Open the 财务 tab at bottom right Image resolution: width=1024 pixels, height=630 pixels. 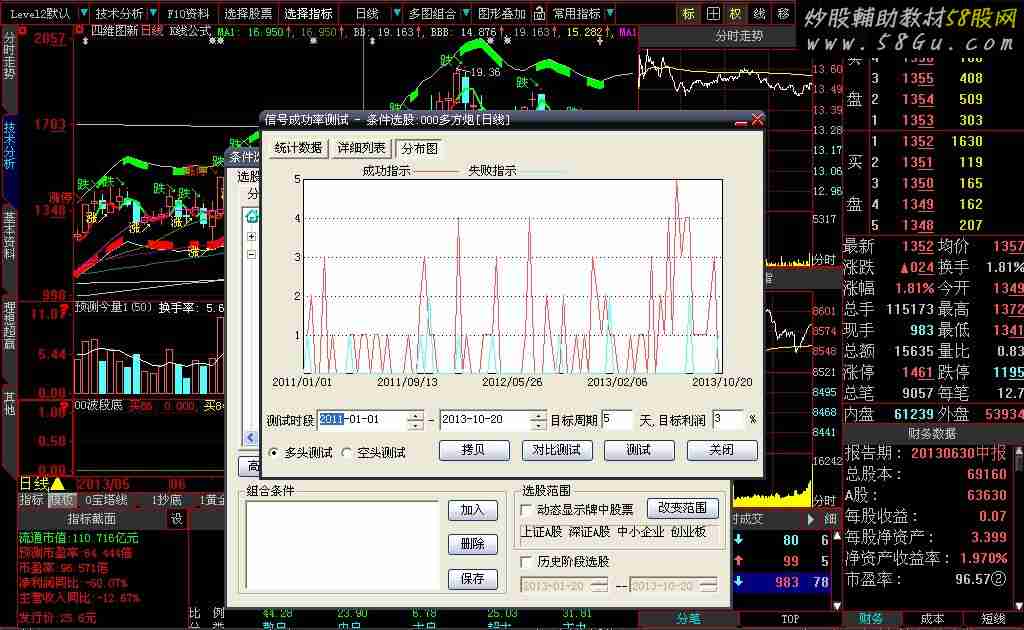(x=871, y=619)
